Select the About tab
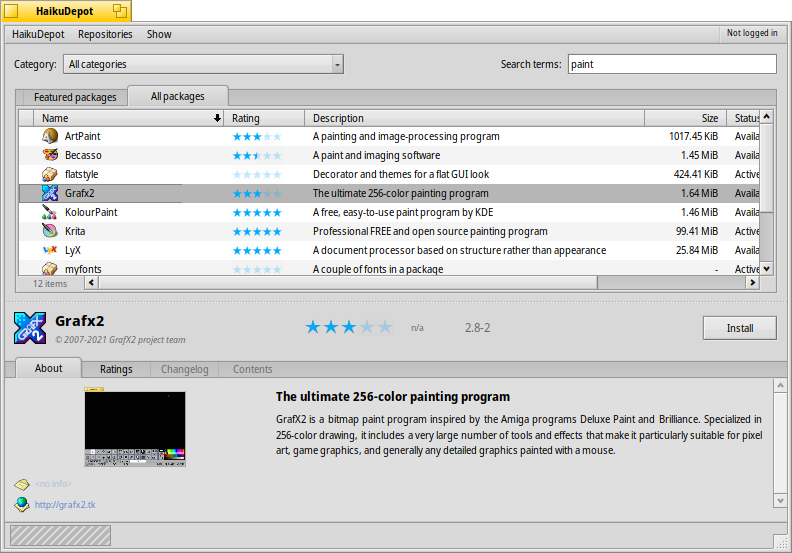This screenshot has height=553, width=792. pos(48,368)
